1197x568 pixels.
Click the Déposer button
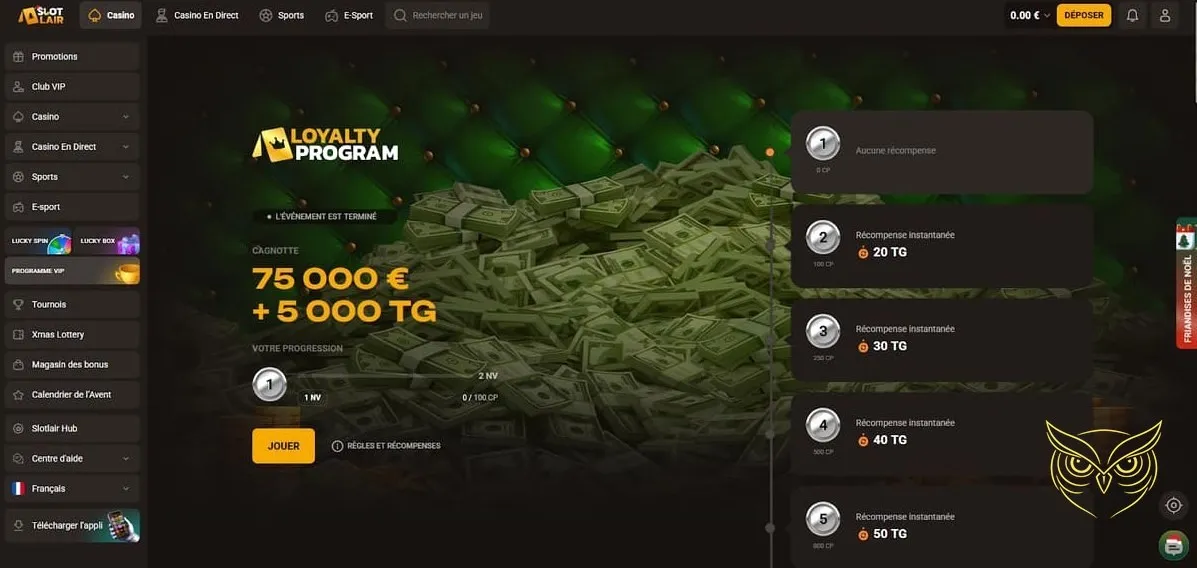pos(1083,15)
